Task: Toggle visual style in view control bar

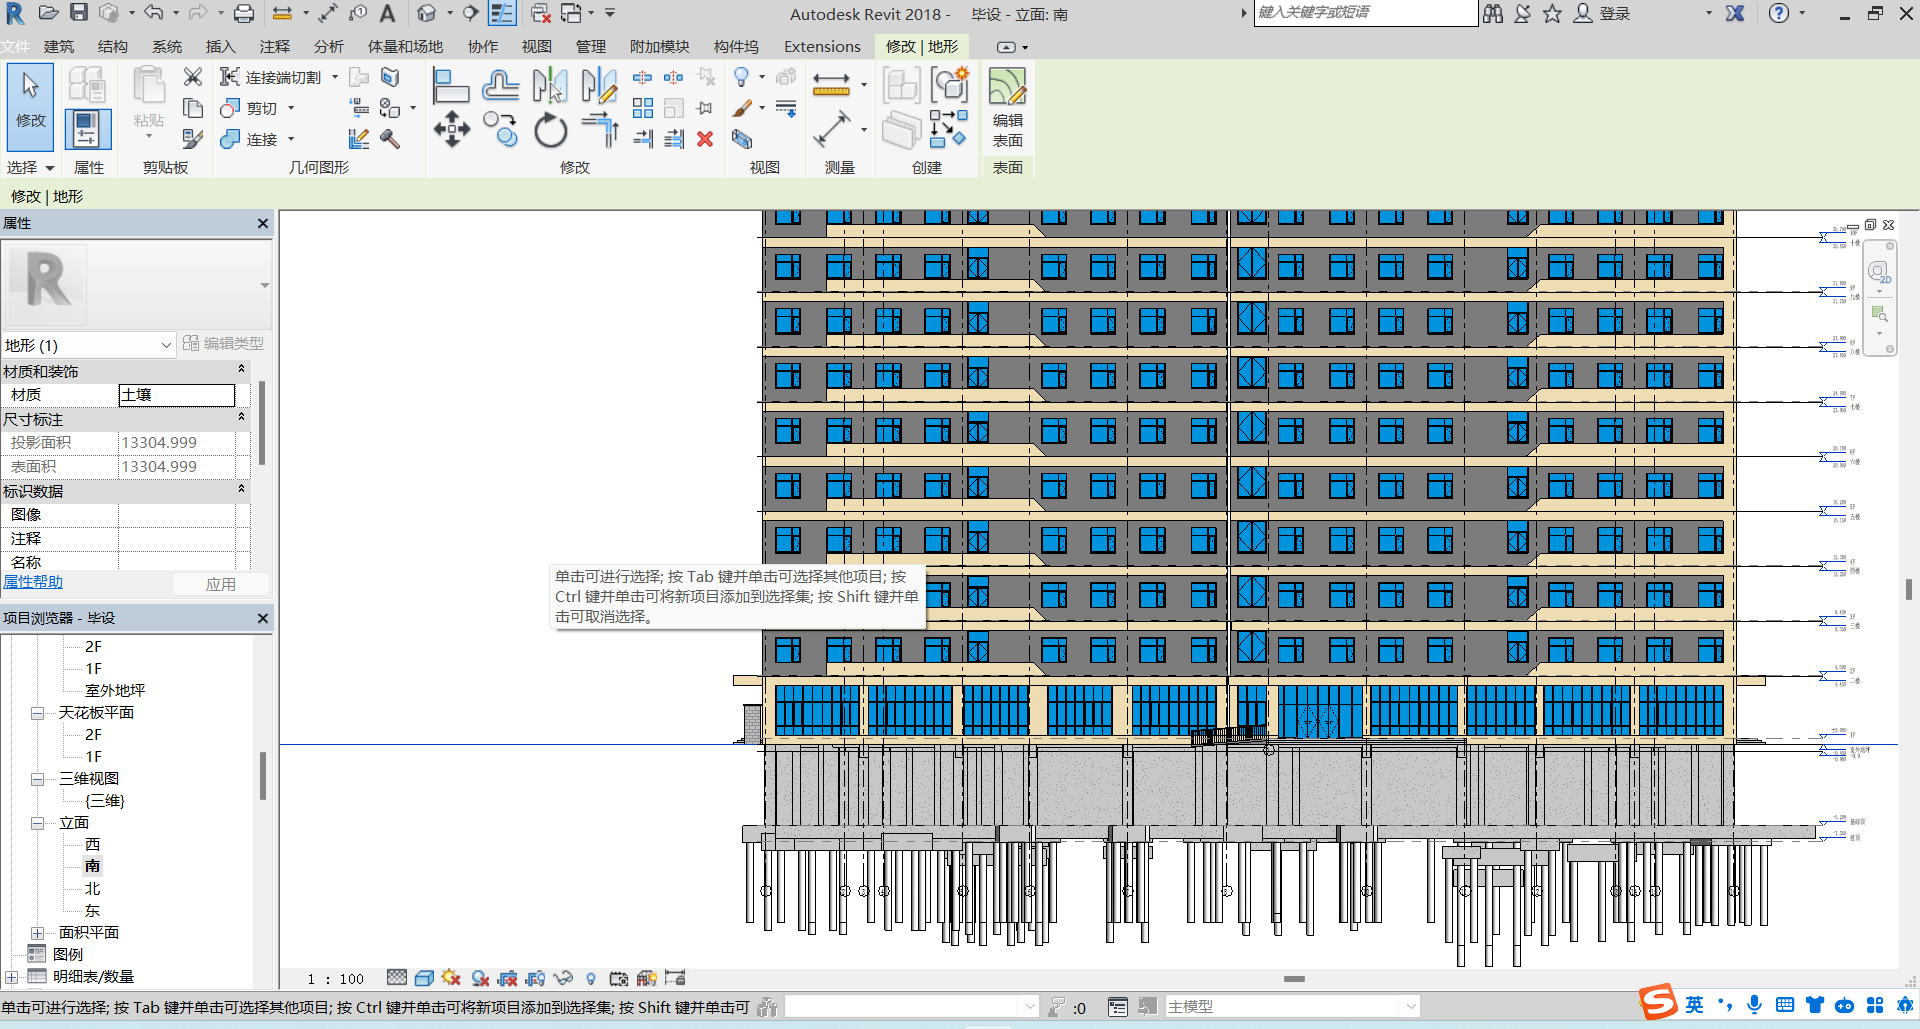Action: click(x=424, y=978)
